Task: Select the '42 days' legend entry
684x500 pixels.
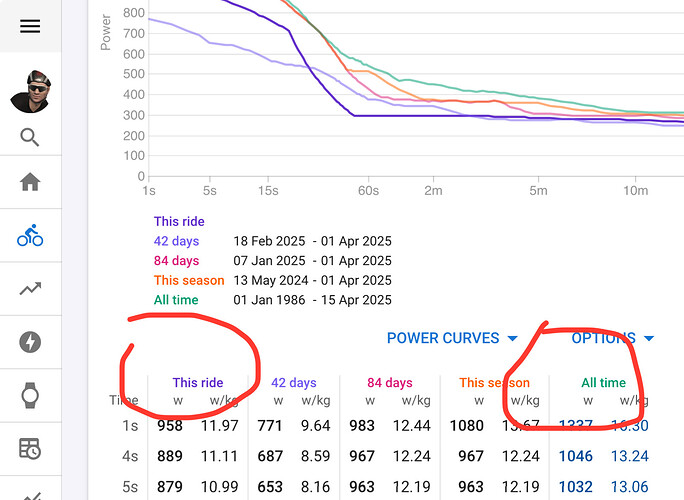Action: click(x=176, y=241)
